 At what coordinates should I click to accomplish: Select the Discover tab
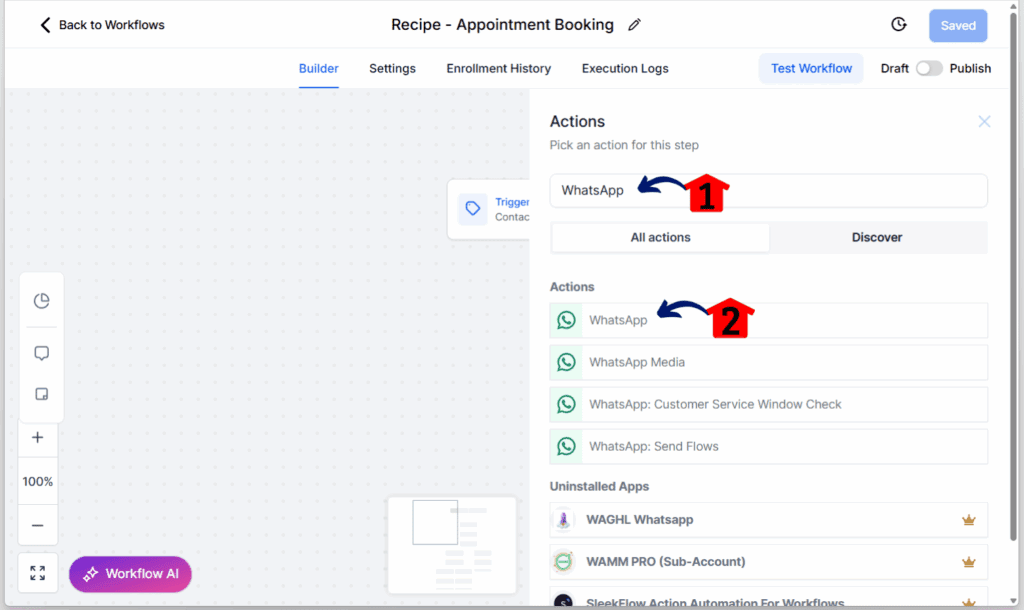point(877,237)
